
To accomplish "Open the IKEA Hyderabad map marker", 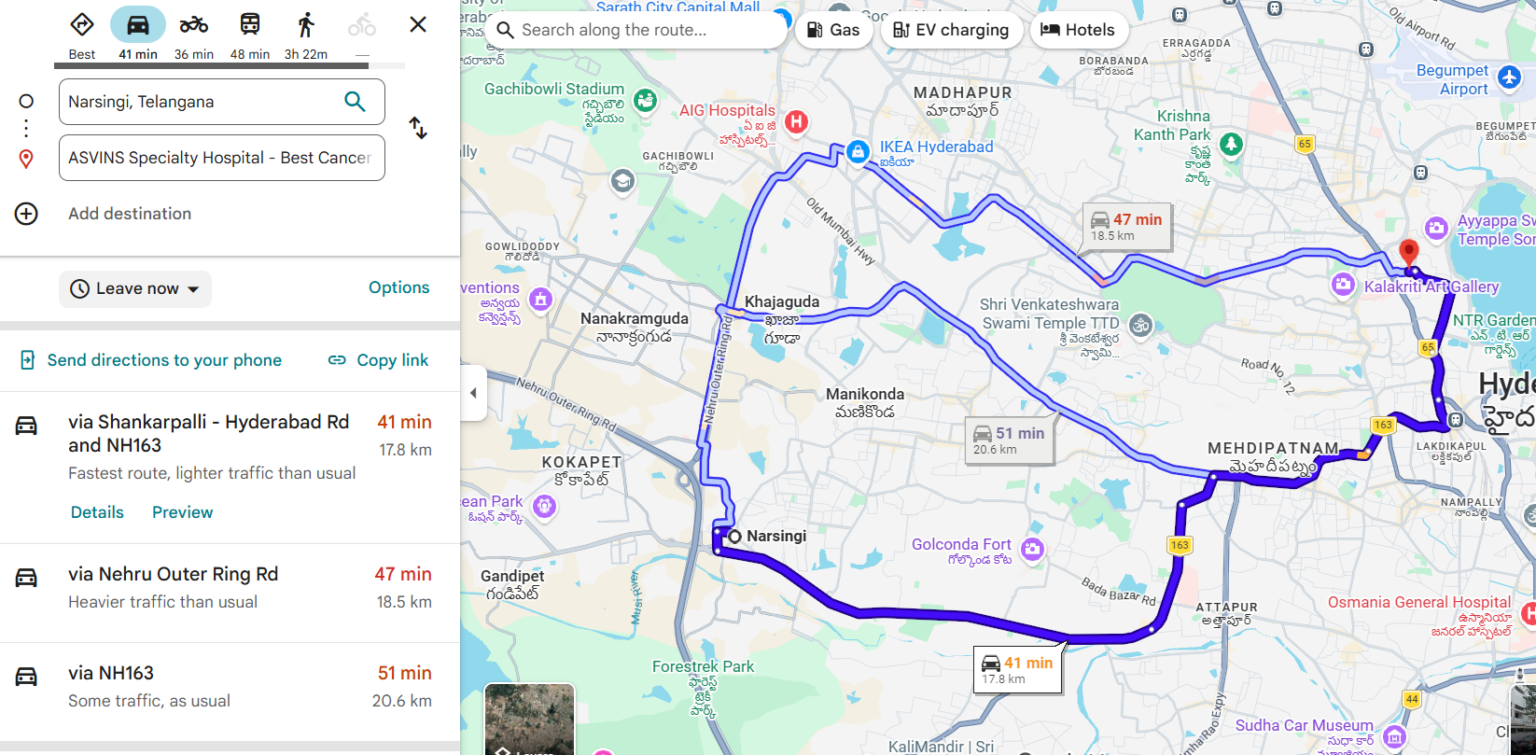I will click(857, 151).
